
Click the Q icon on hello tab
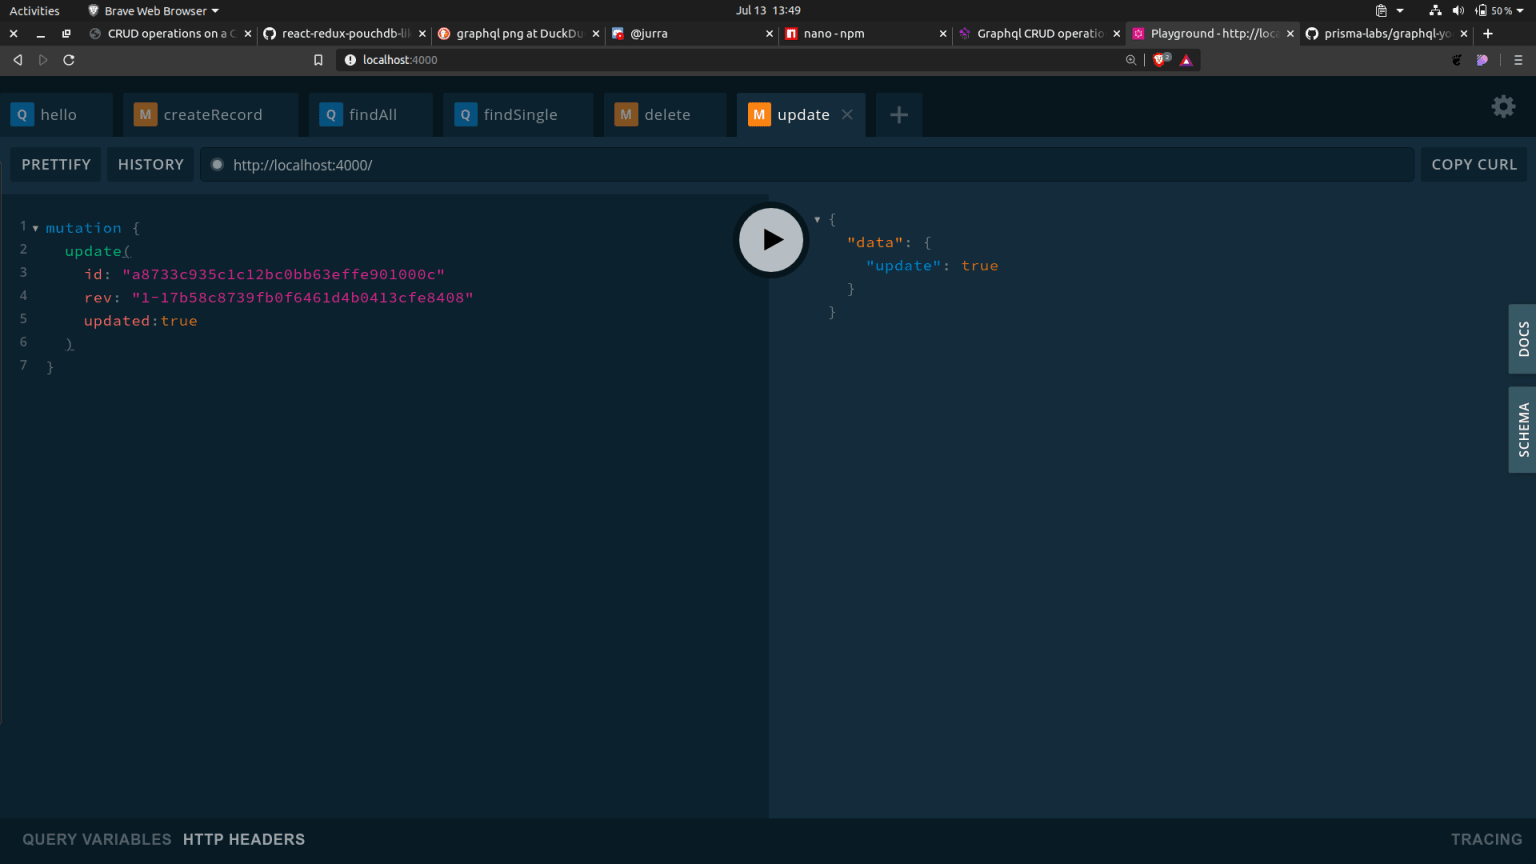(22, 115)
